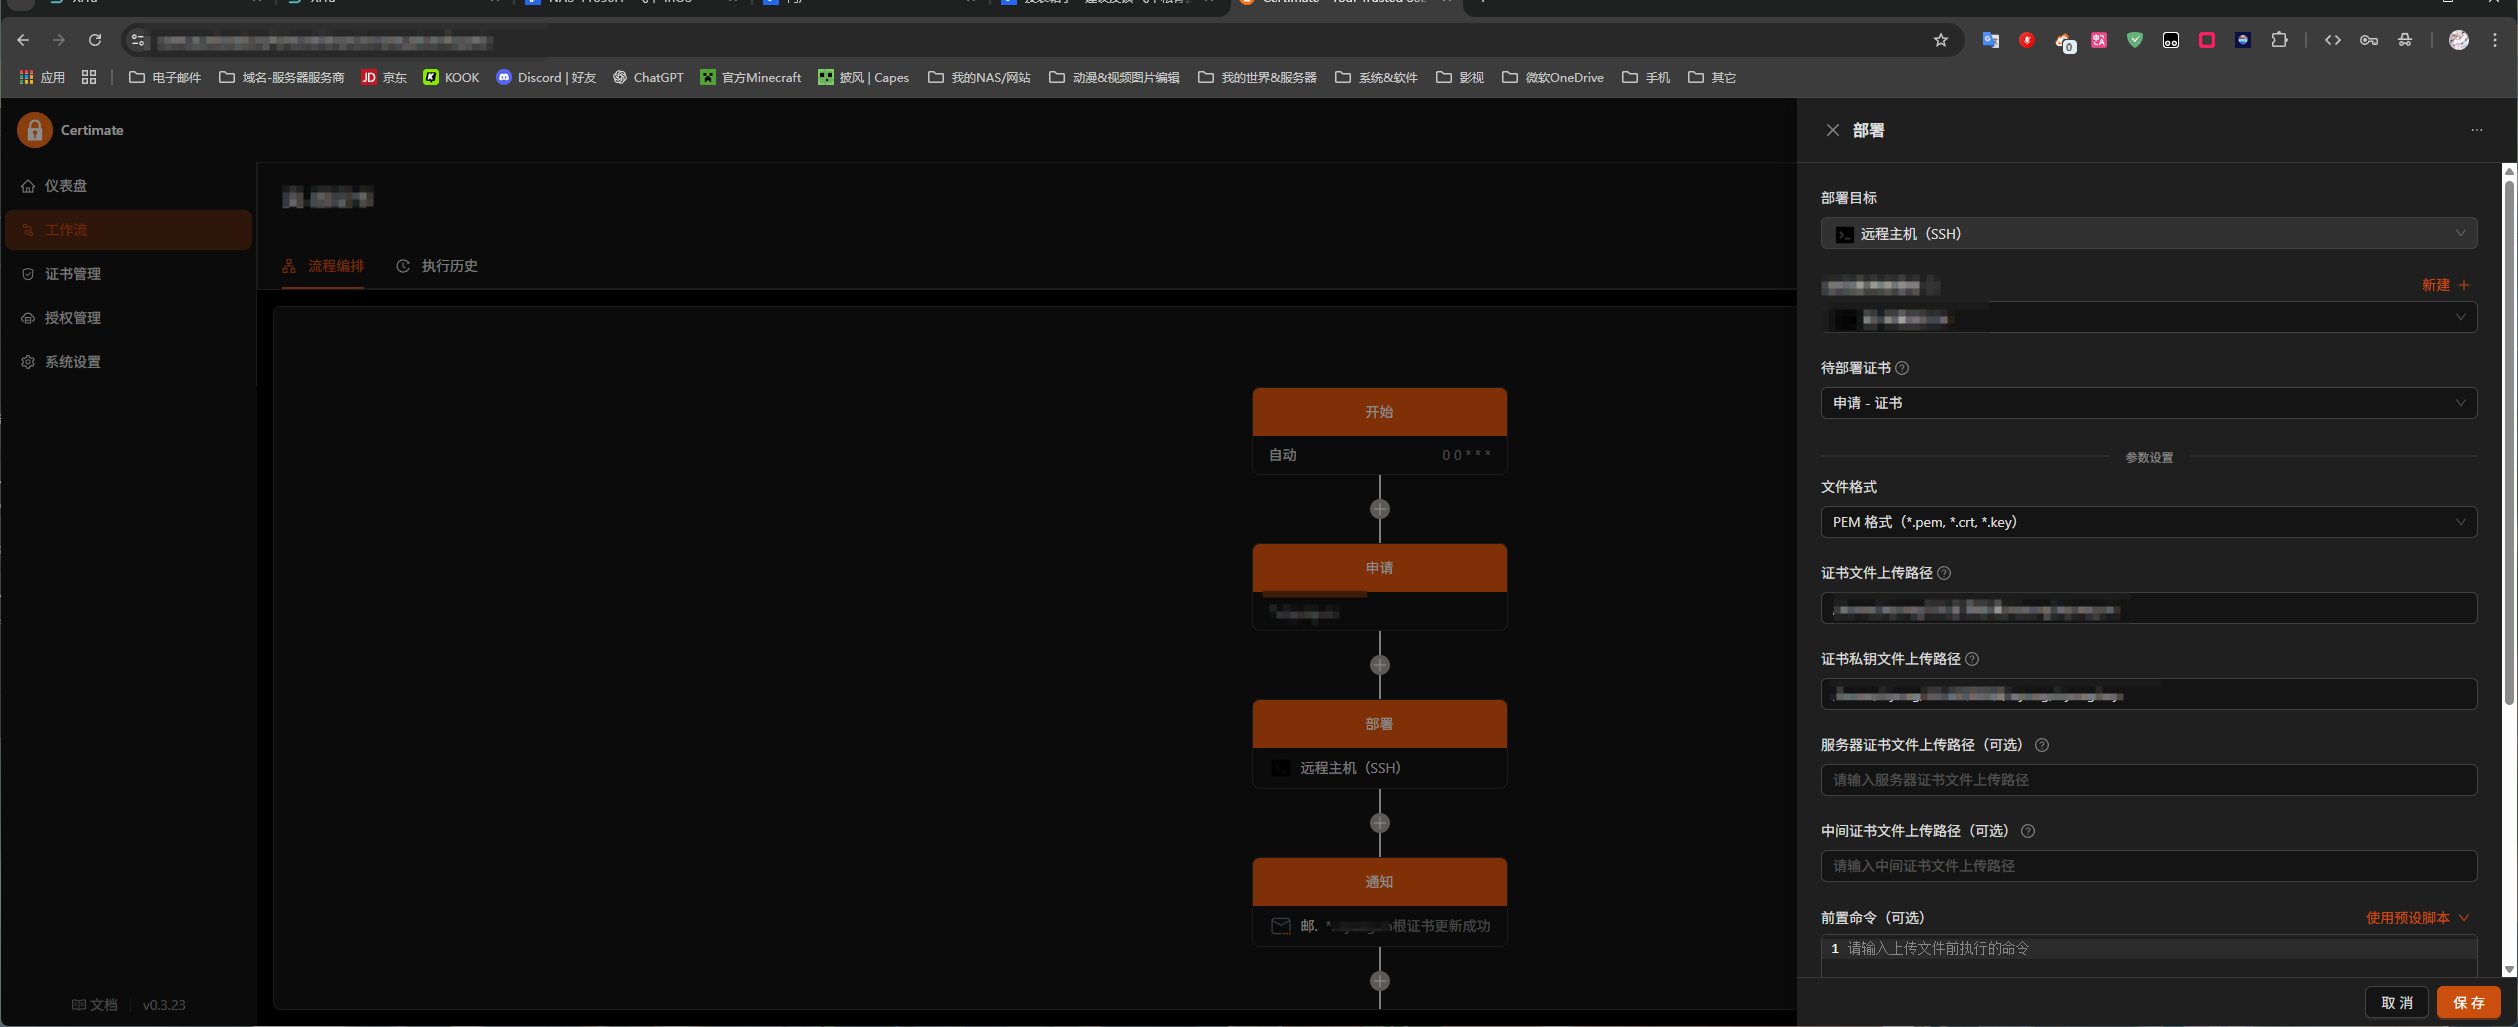Click the Certimate lock logo
Viewport: 2518px width, 1027px height.
[x=35, y=130]
